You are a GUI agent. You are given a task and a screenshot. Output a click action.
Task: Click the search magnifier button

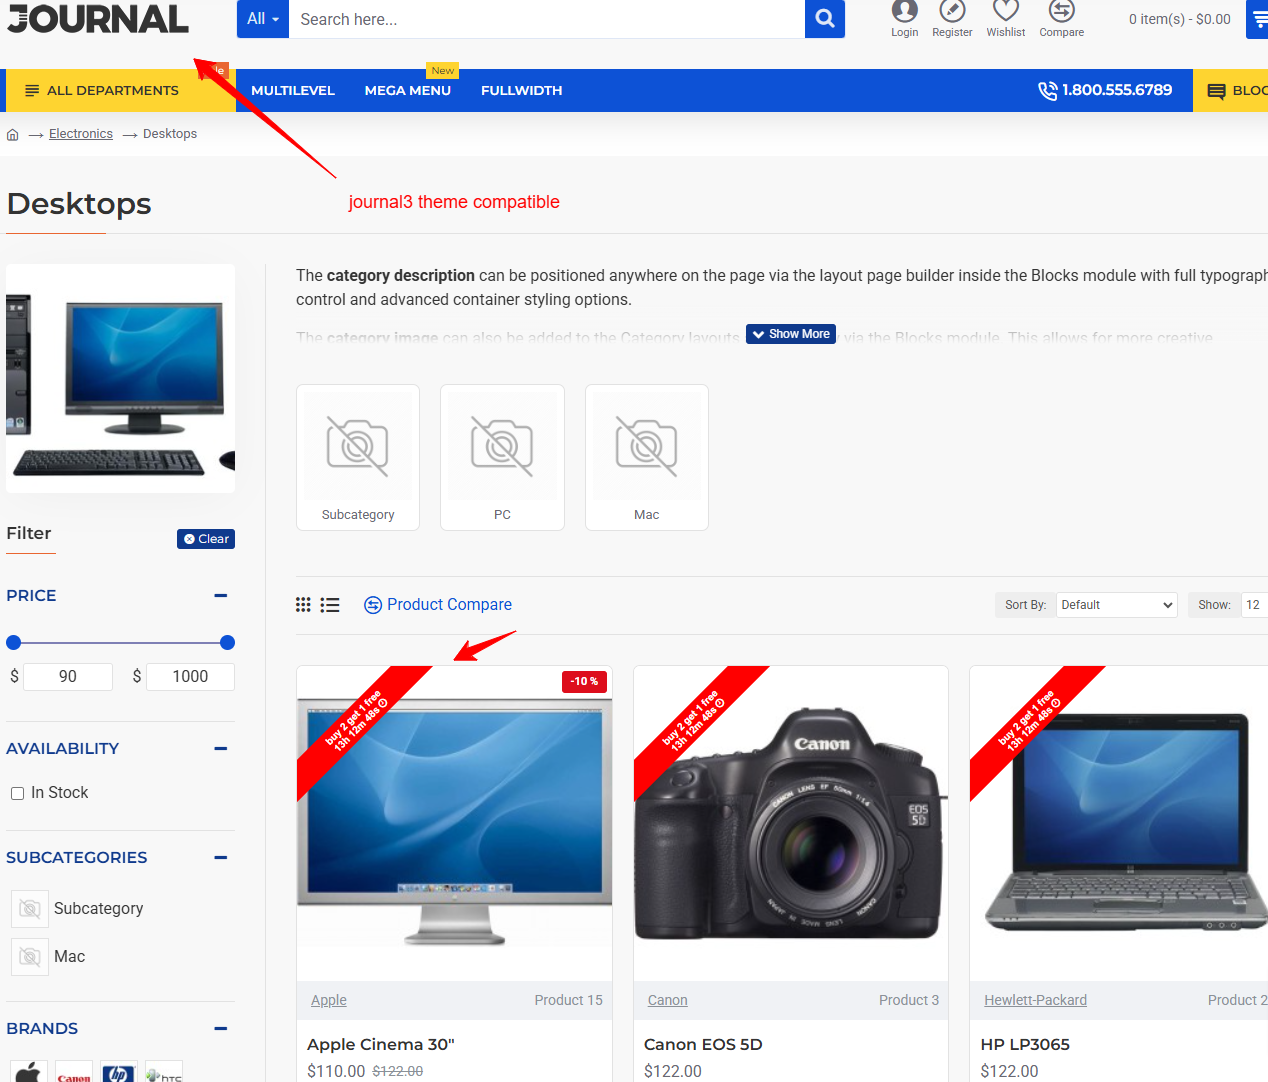point(825,19)
